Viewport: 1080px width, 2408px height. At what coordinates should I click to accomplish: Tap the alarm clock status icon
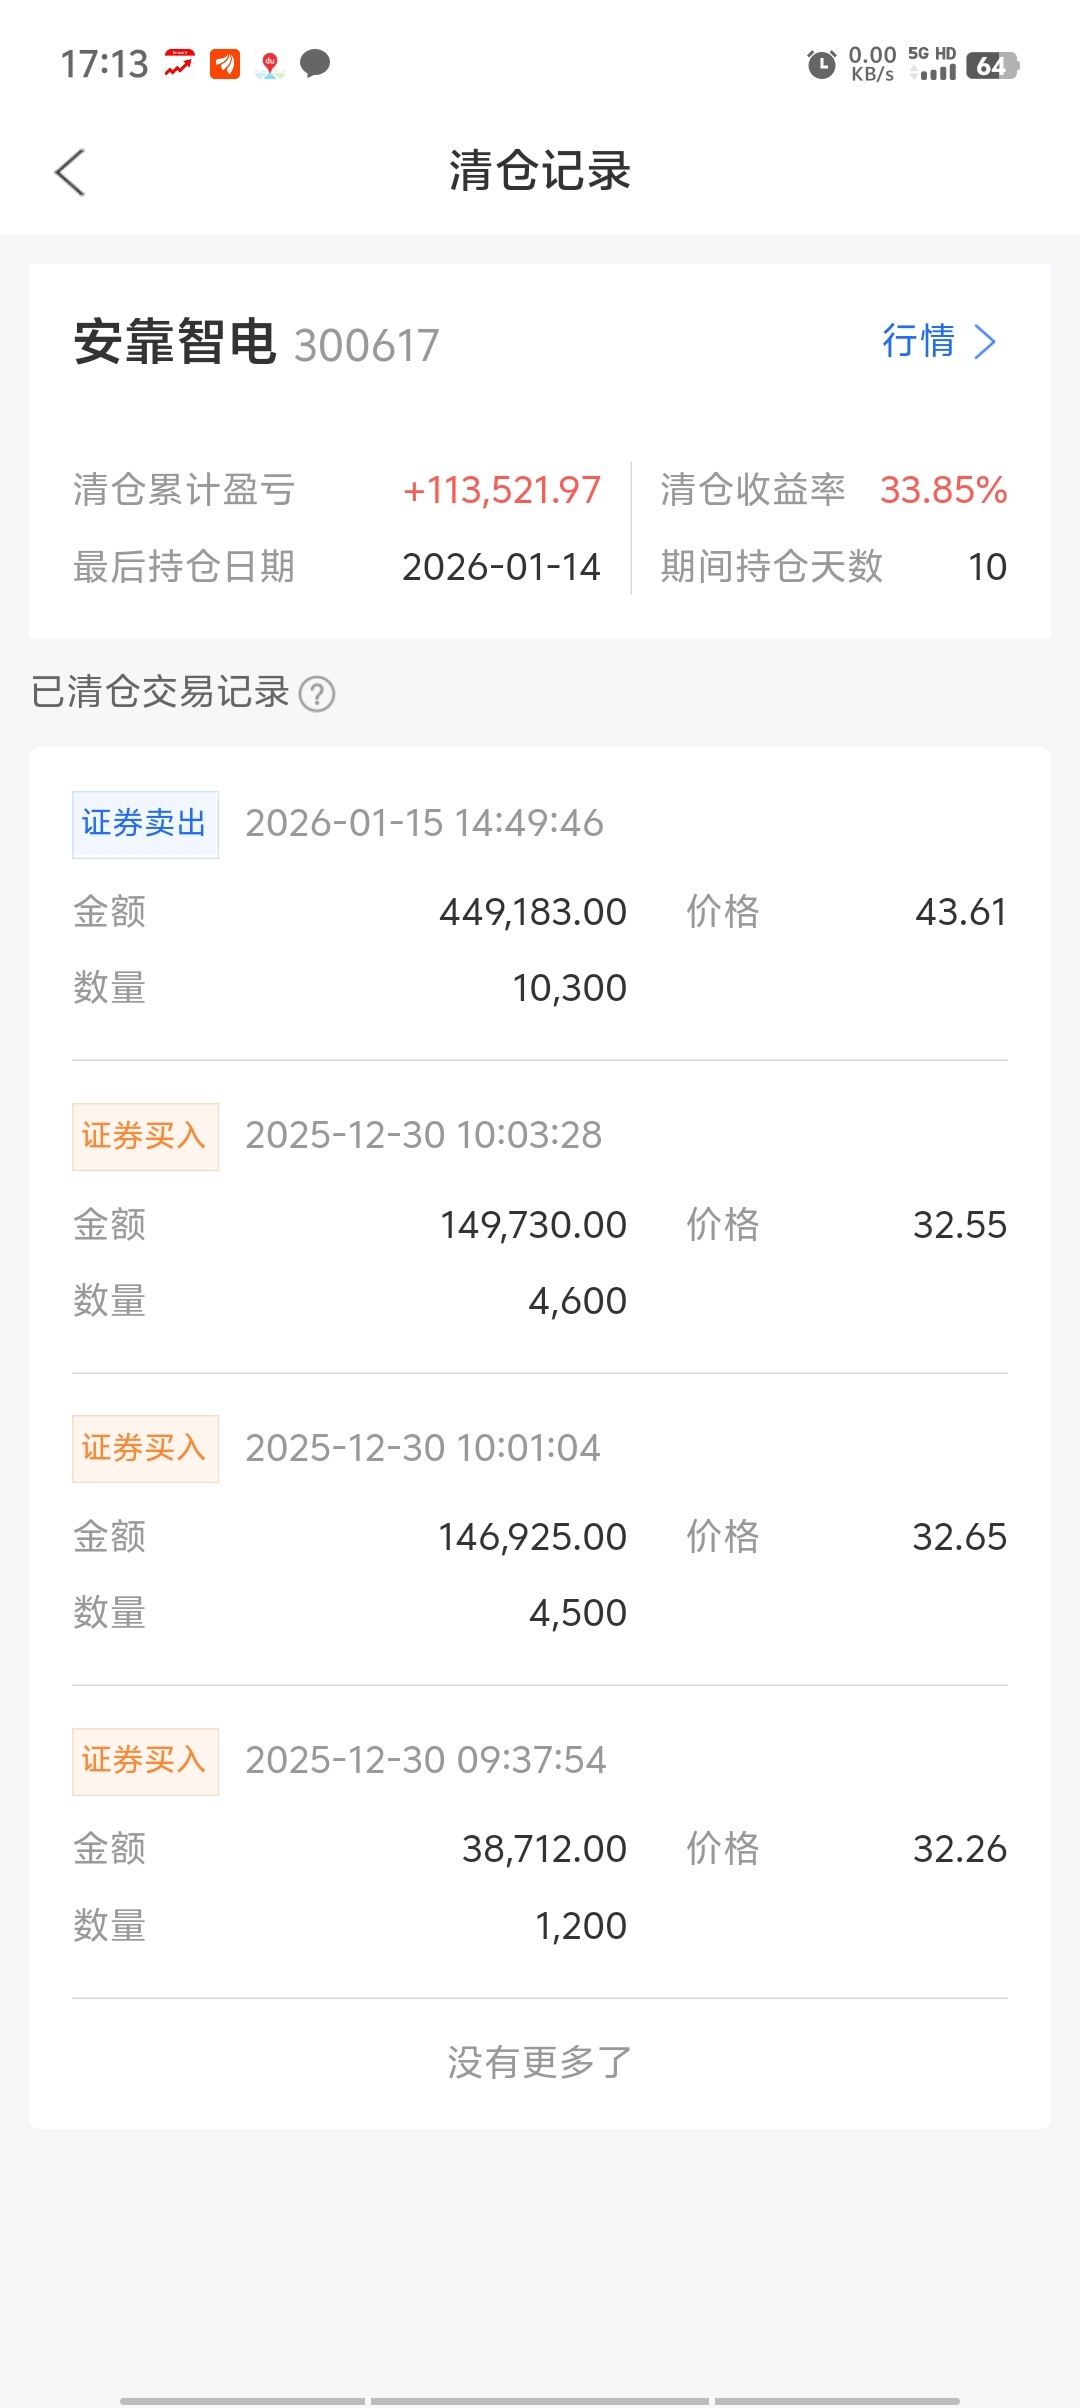click(x=821, y=65)
